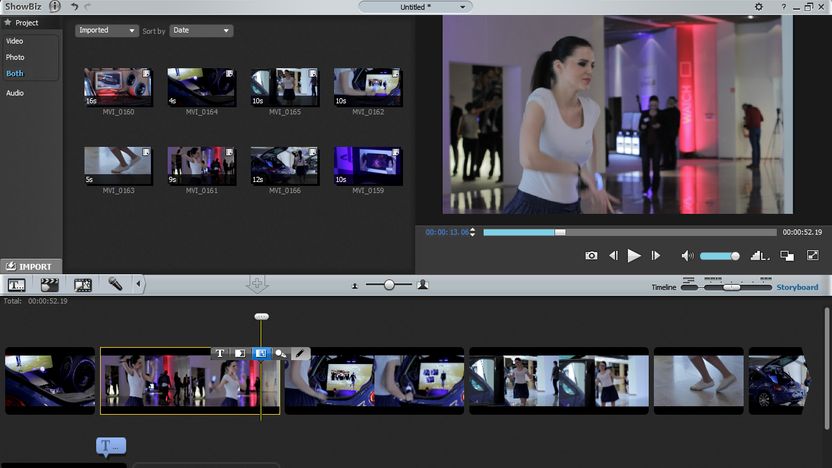Click the current timecode 00:00:13.06

pyautogui.click(x=447, y=232)
